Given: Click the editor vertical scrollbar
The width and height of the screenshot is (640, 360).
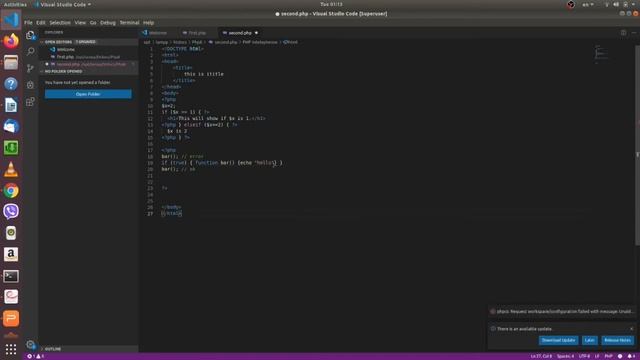Looking at the screenshot, I should [638, 145].
